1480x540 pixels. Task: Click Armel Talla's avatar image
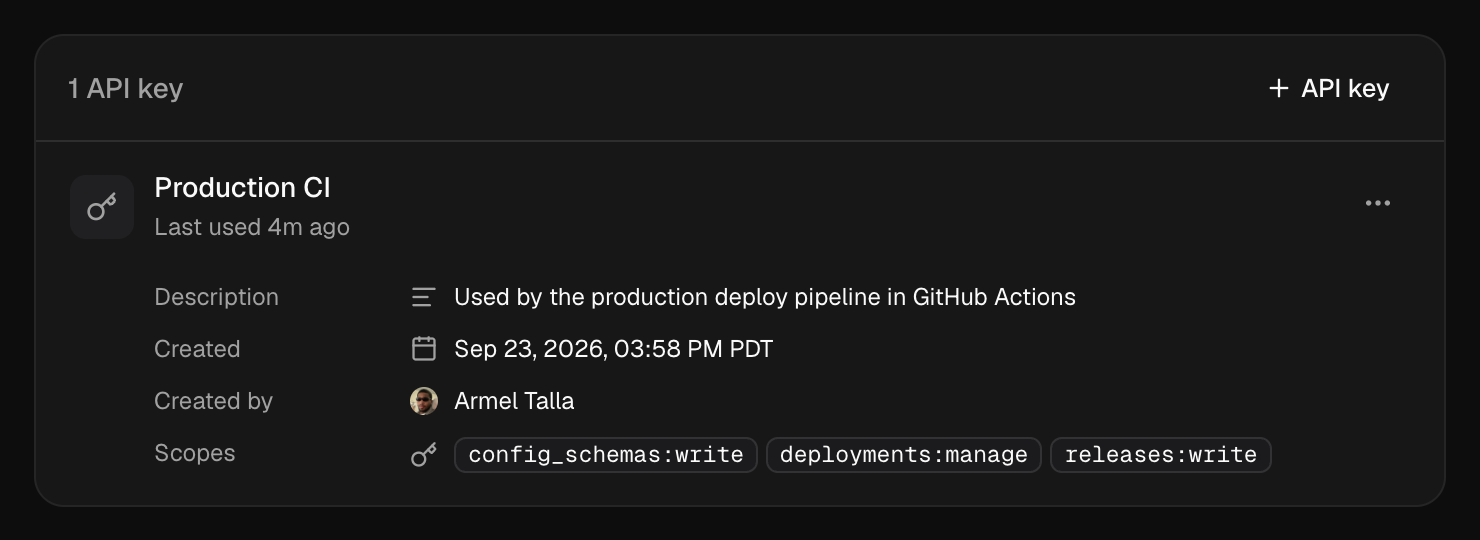[424, 401]
